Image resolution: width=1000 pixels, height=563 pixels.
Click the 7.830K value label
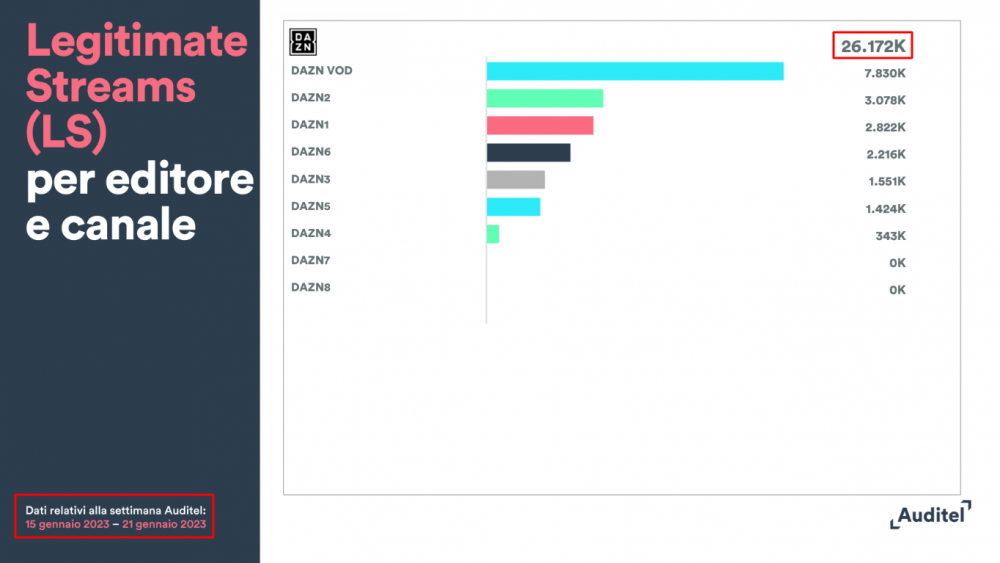coord(885,73)
